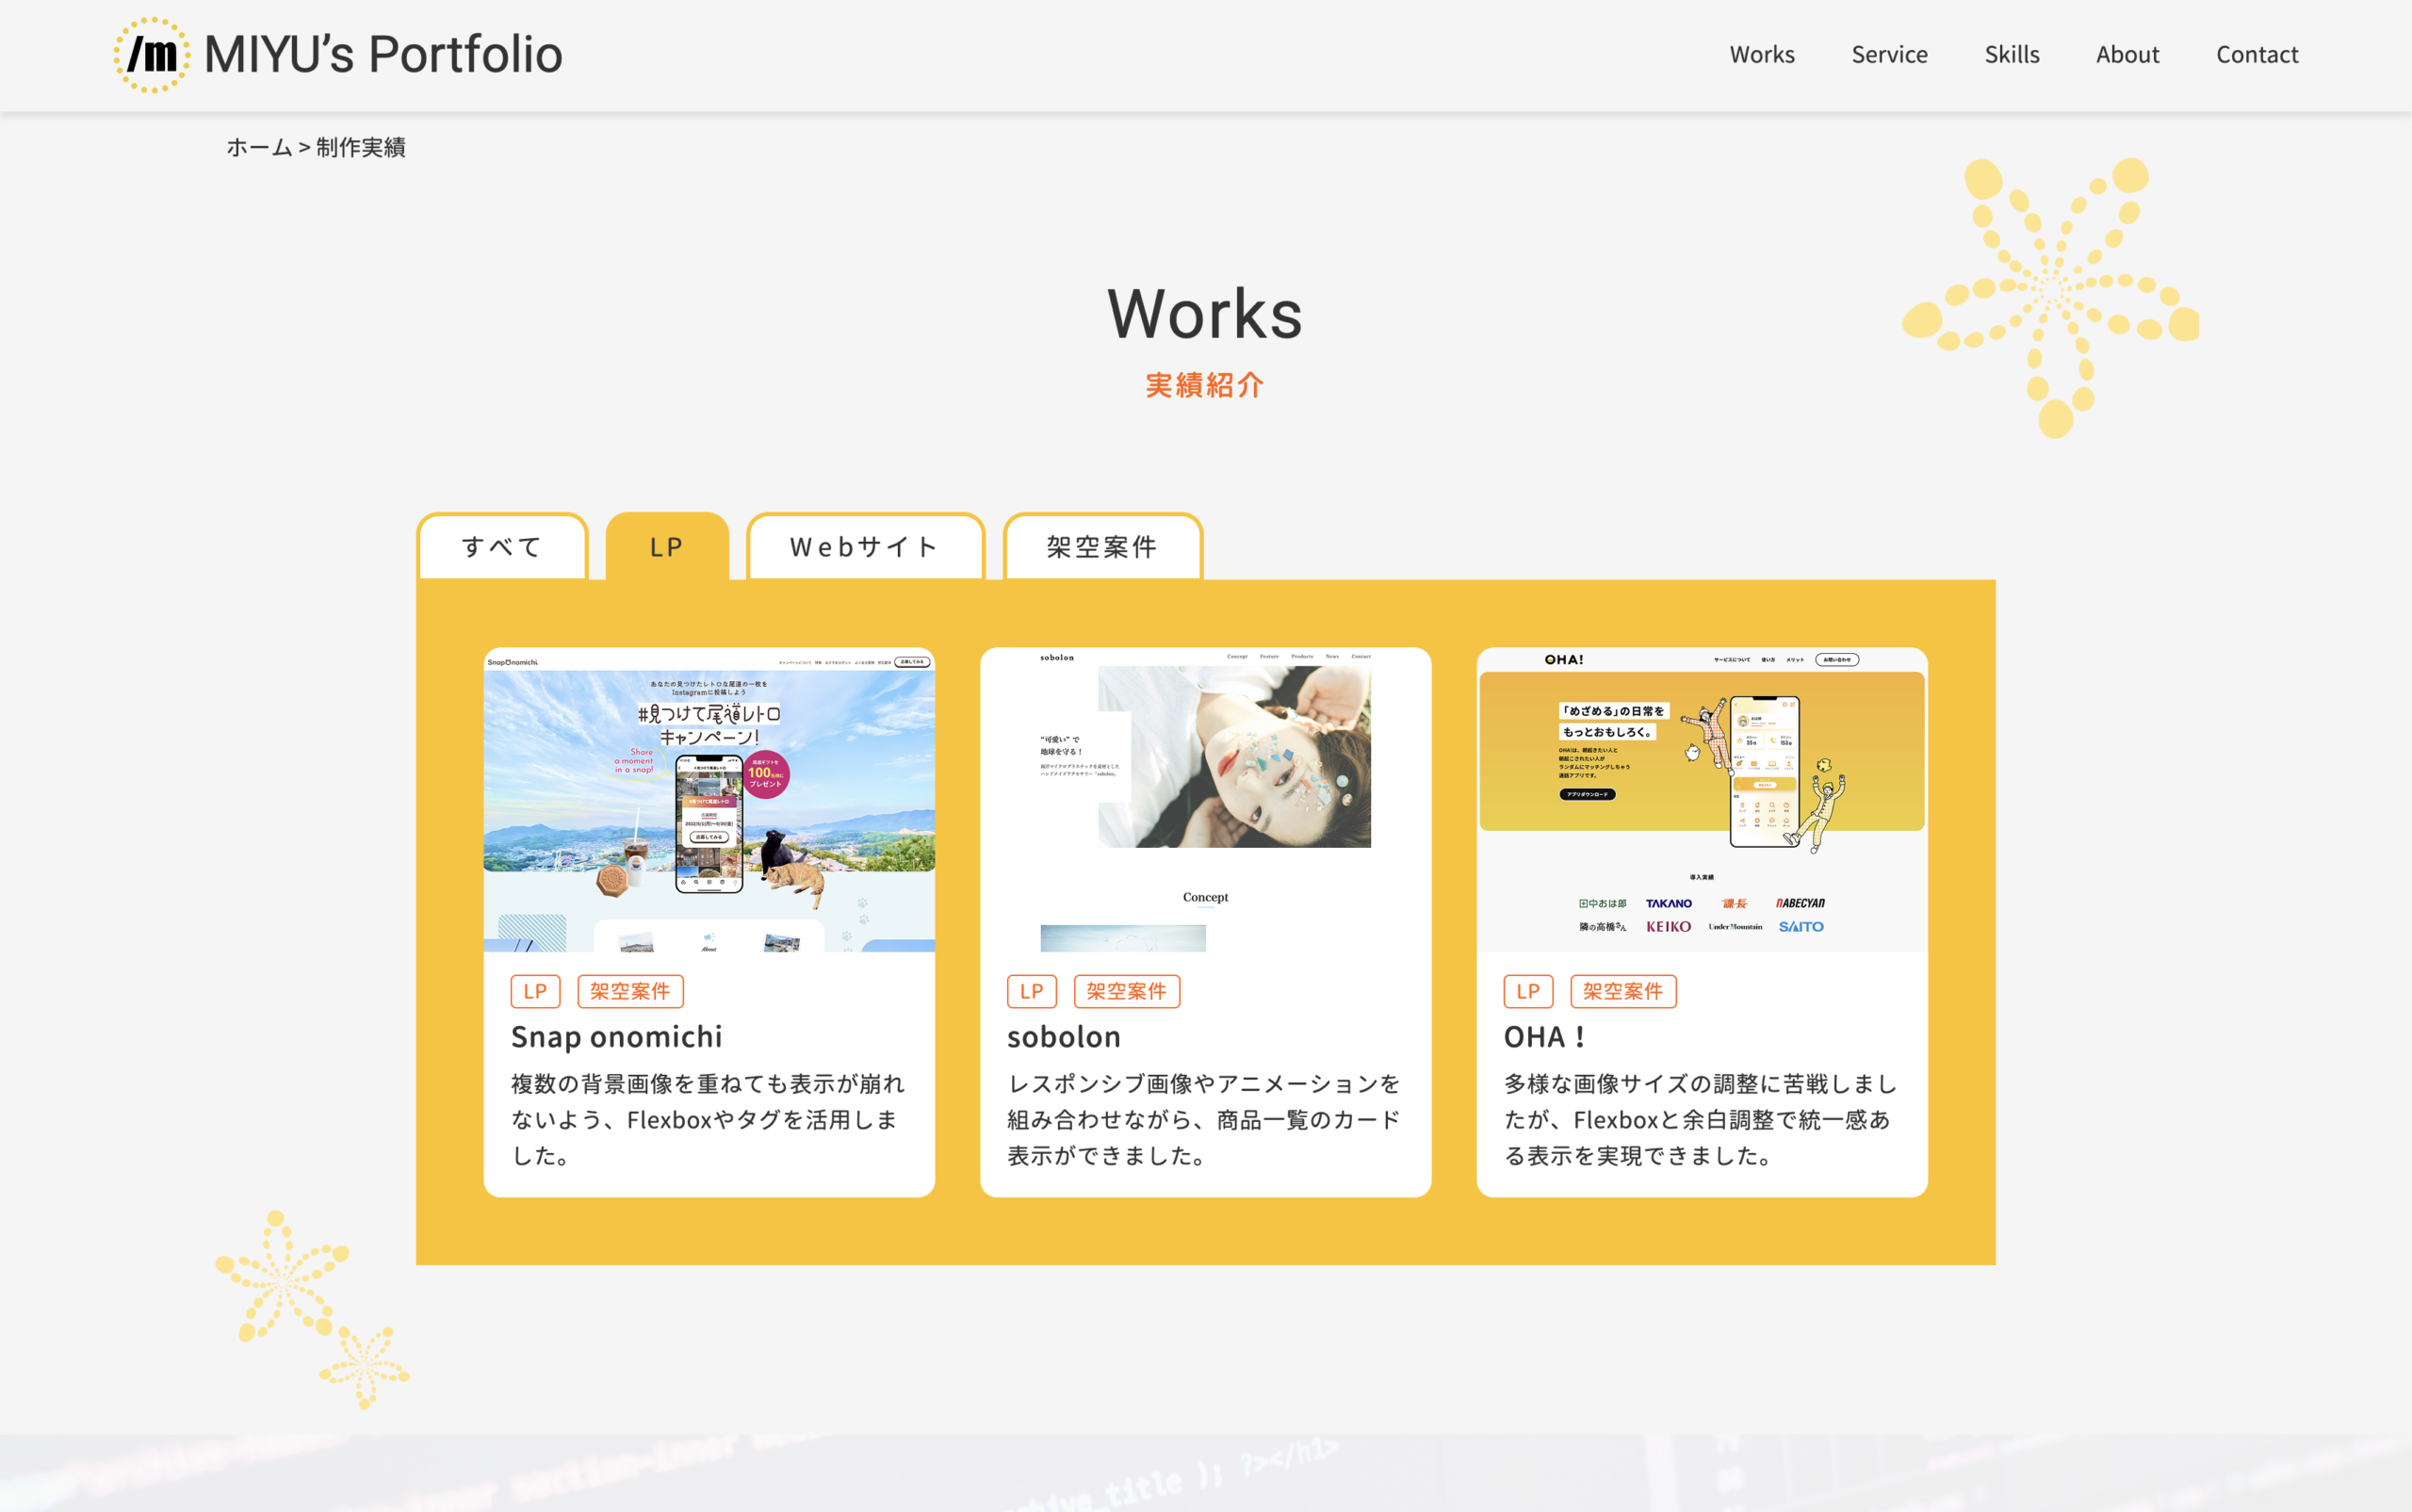The width and height of the screenshot is (2412, 1512).
Task: Open the OHA! preview thumbnail
Action: click(x=1701, y=800)
